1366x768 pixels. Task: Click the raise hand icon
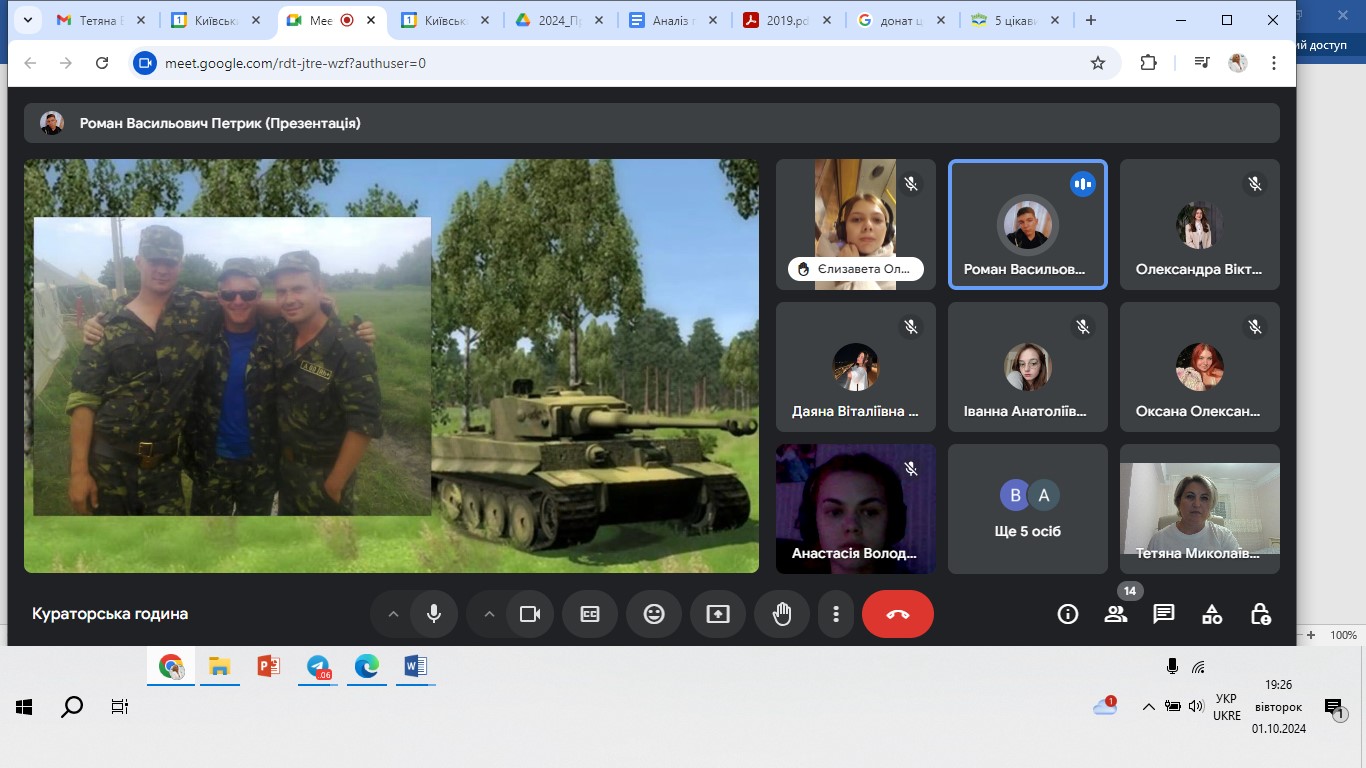point(782,614)
